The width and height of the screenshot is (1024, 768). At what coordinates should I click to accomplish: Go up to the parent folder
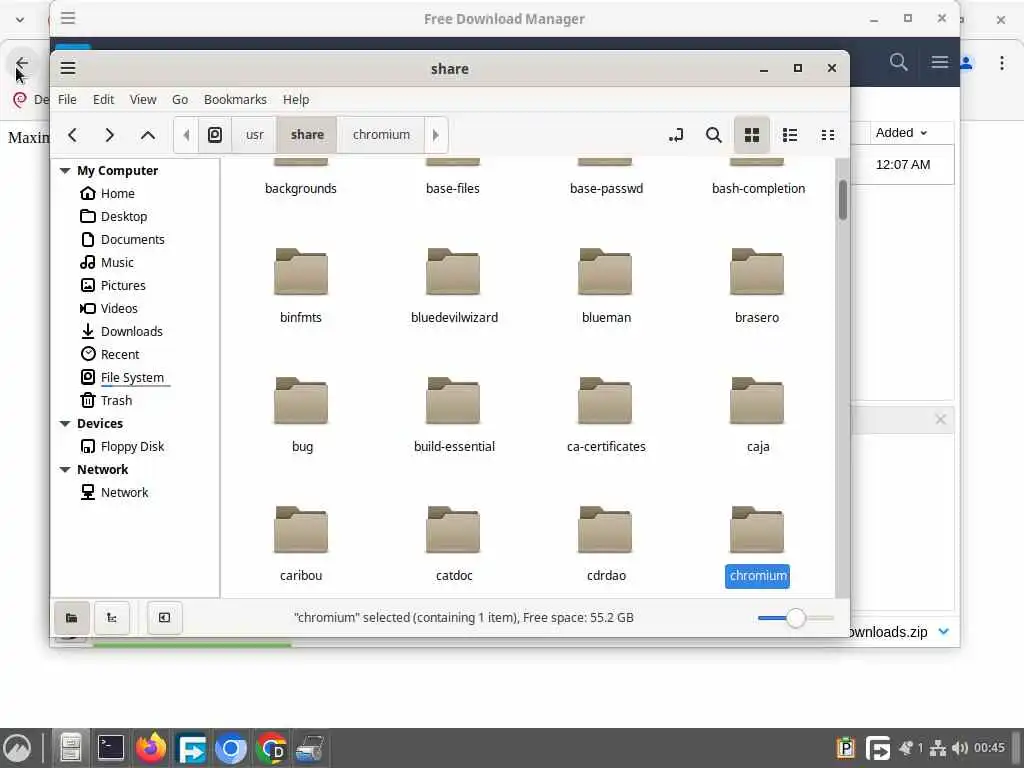(x=148, y=135)
